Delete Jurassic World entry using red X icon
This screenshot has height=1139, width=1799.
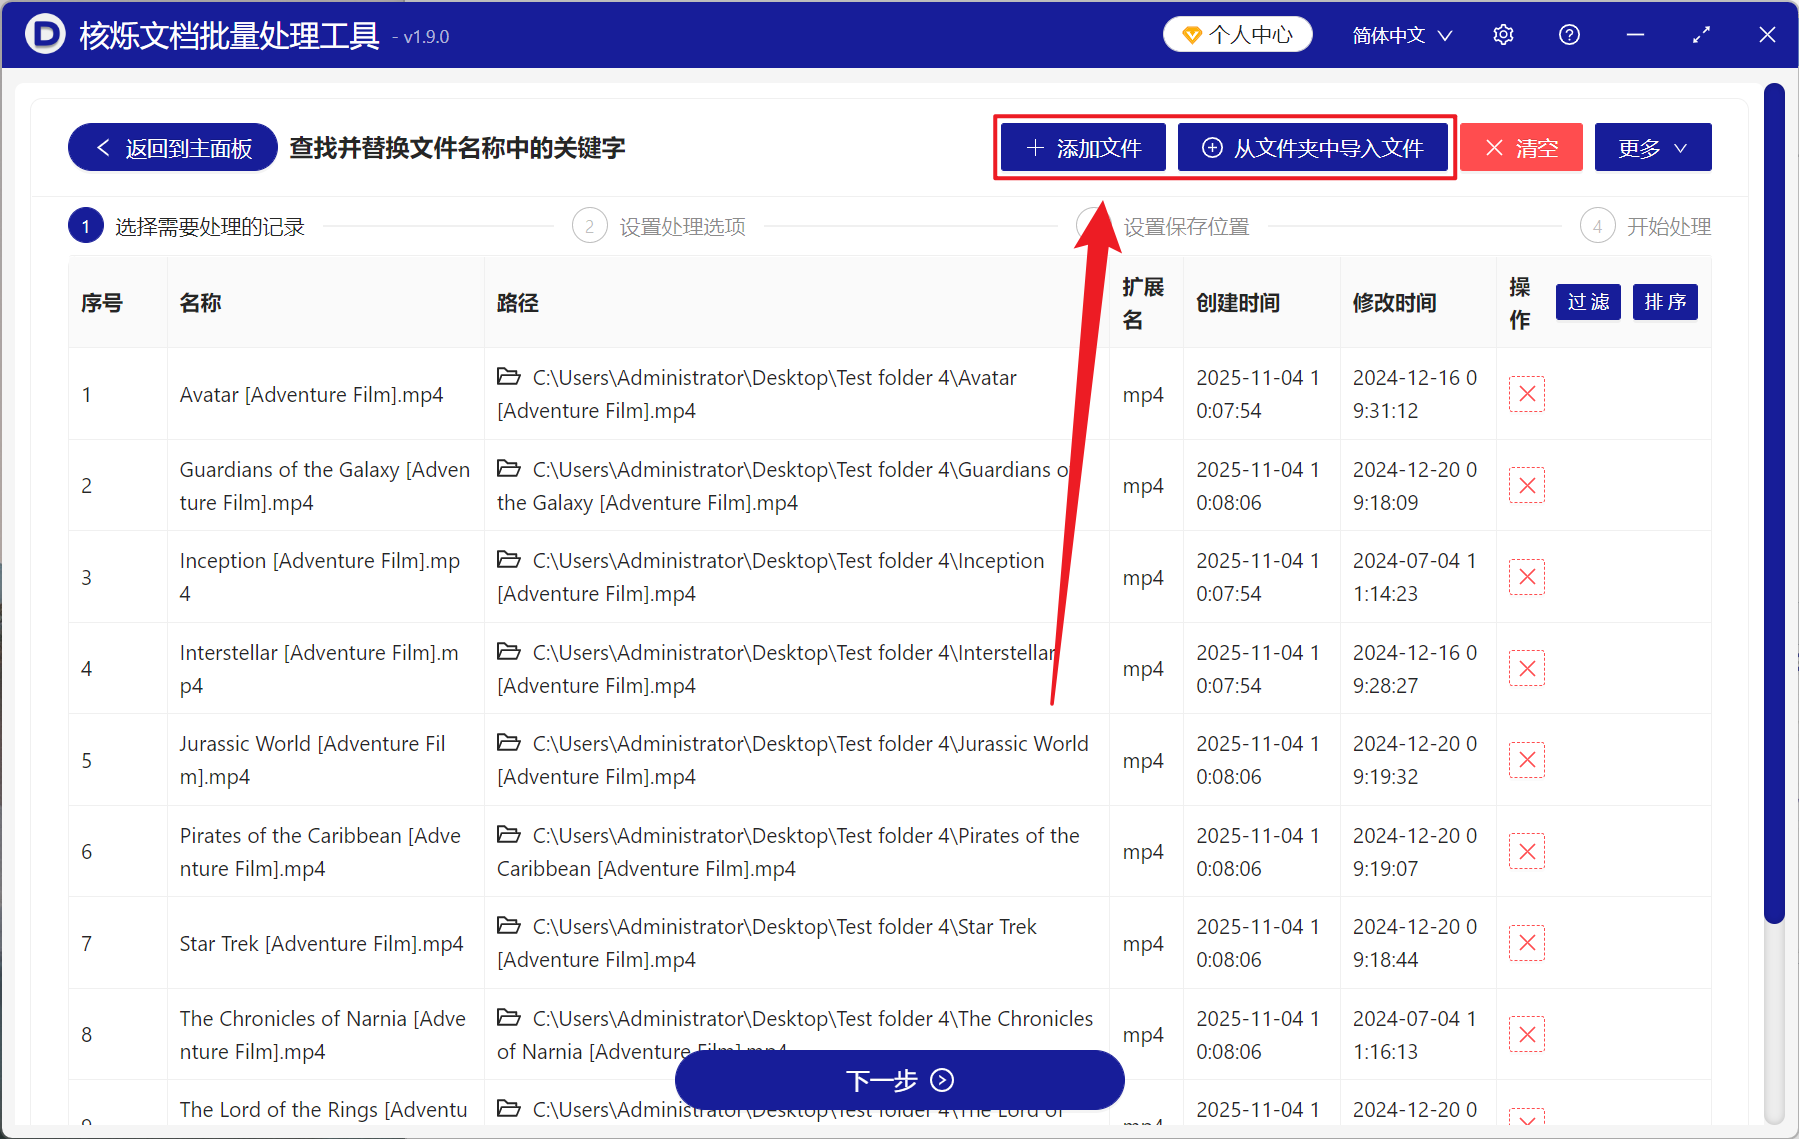click(1527, 760)
